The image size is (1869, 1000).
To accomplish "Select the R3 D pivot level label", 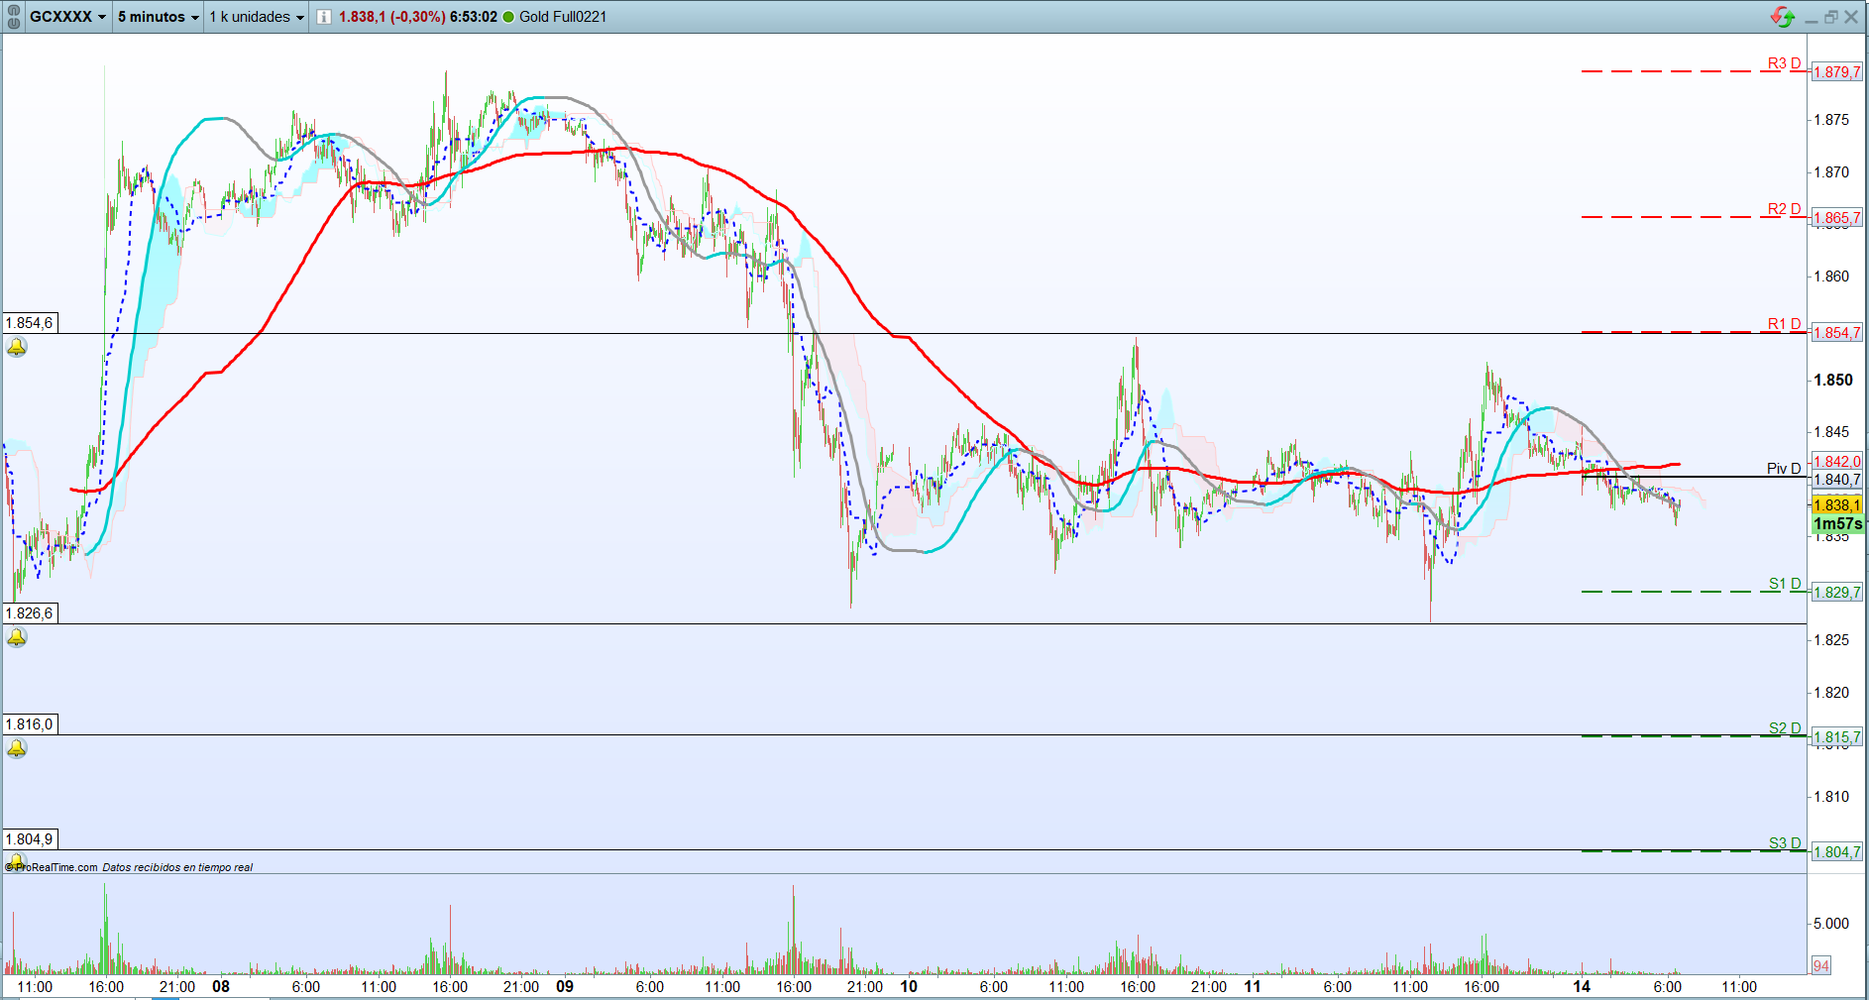I will (1784, 63).
